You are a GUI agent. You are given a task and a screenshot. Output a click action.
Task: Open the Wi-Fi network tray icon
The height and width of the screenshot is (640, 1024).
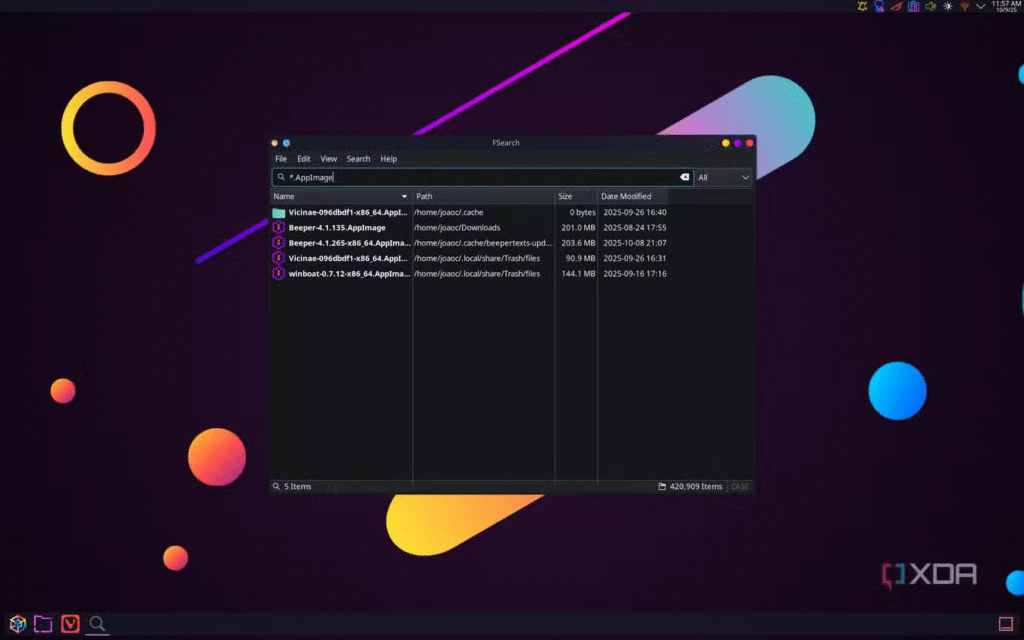tap(964, 6)
